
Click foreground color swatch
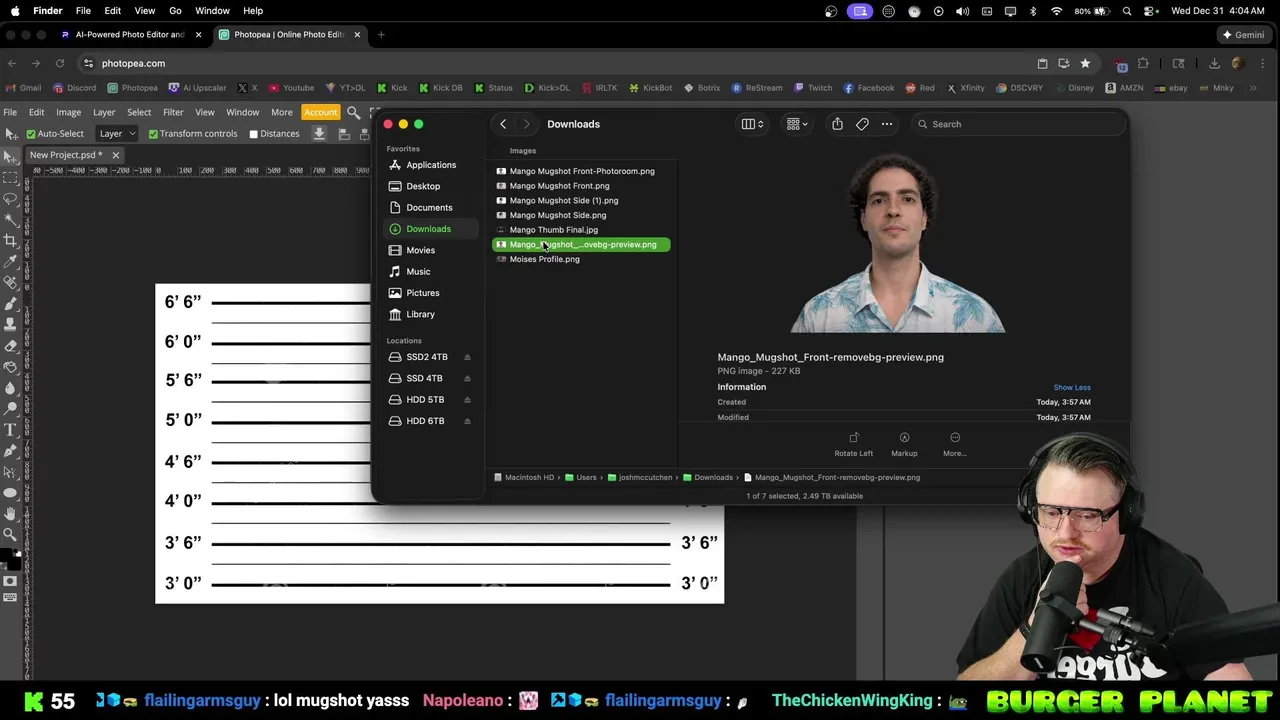pyautogui.click(x=7, y=556)
